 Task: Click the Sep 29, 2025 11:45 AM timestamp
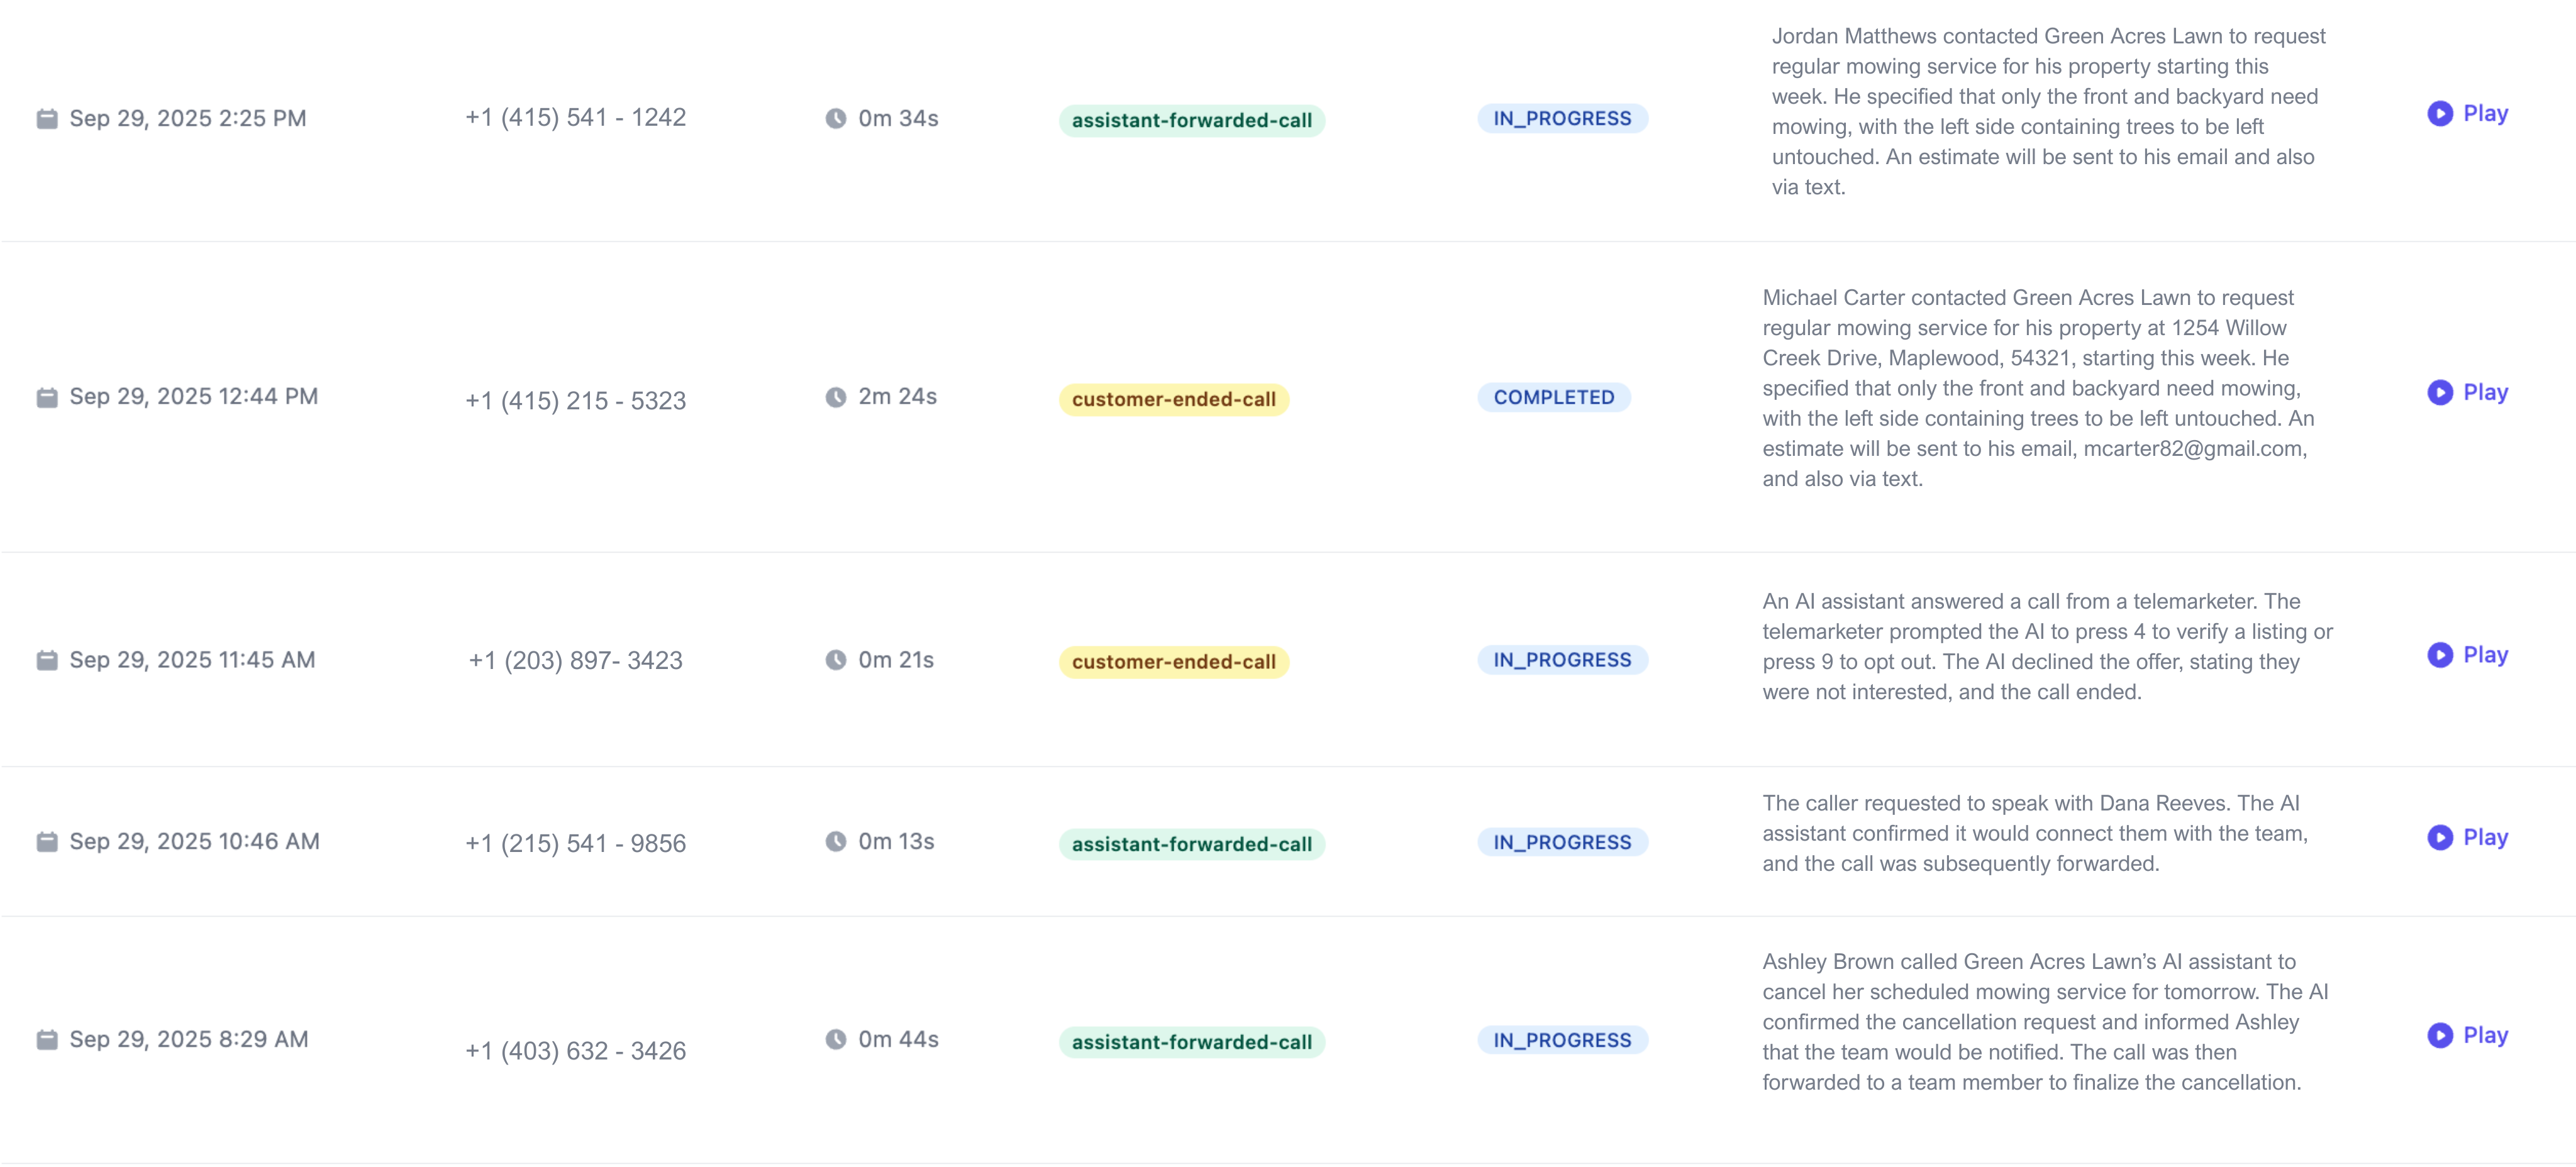192,659
